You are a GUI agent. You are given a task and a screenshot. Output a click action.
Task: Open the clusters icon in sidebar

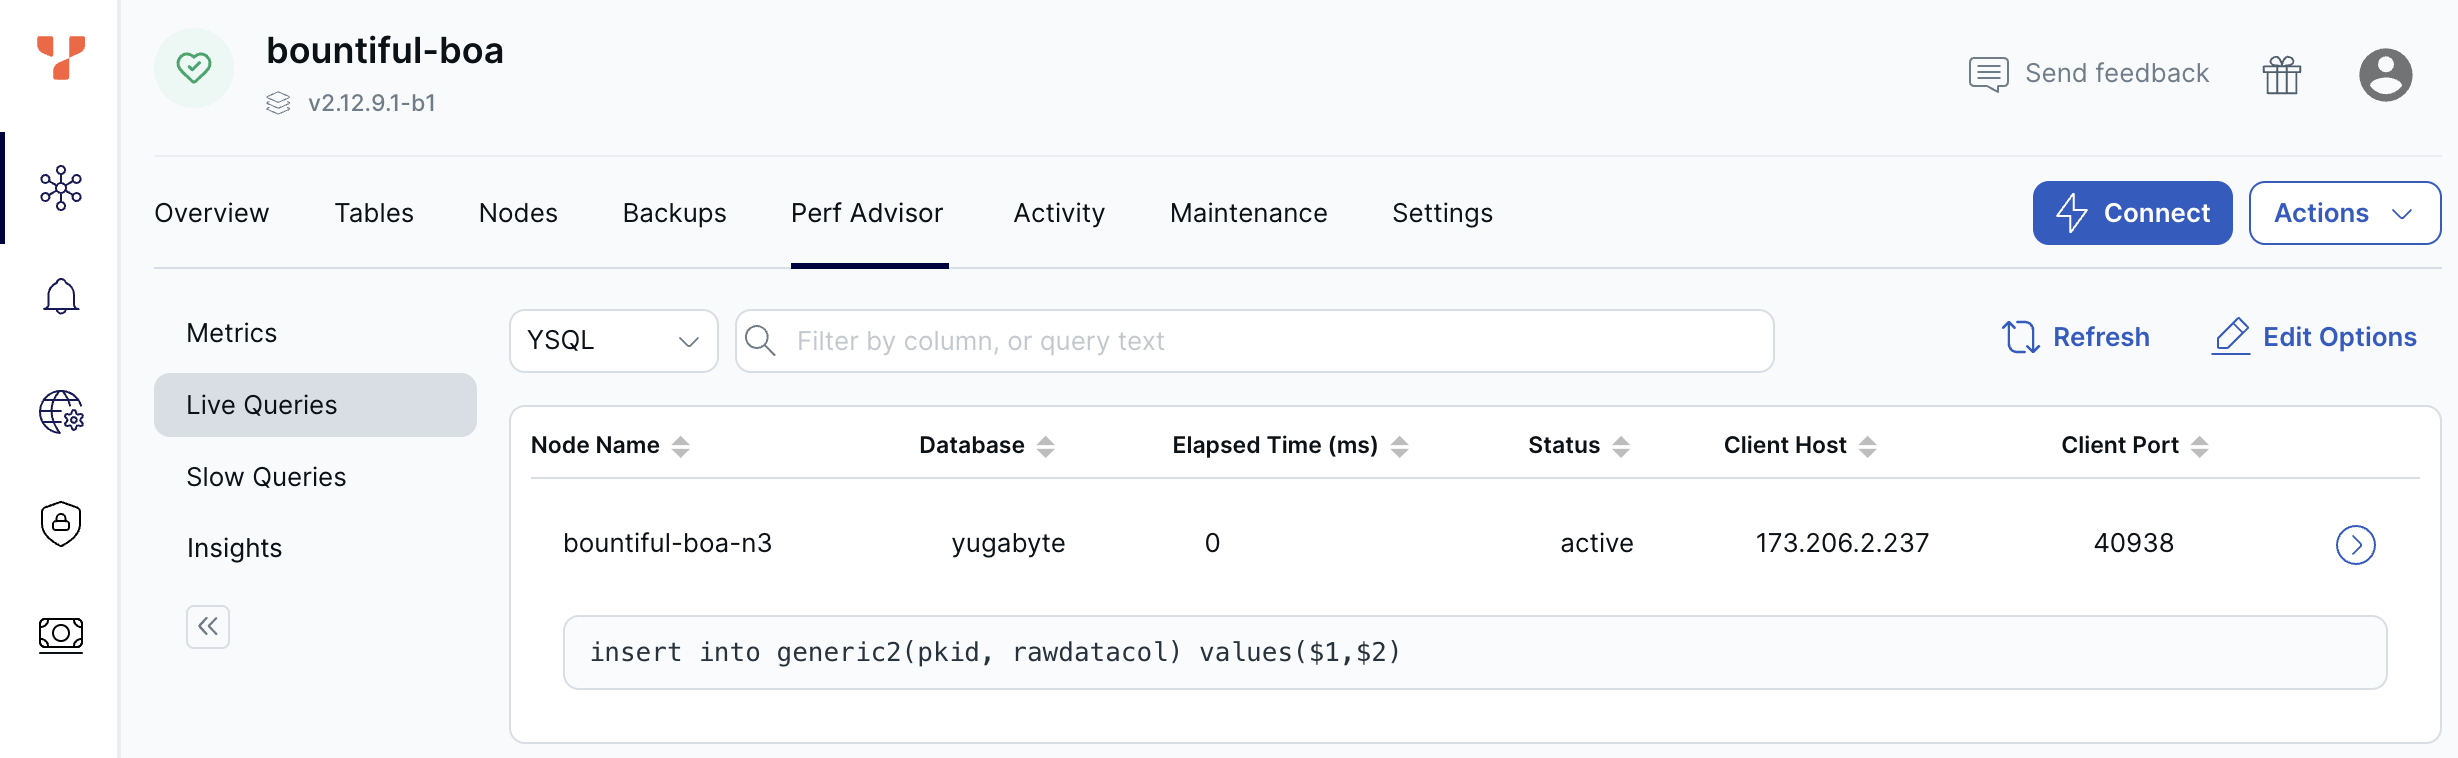61,188
